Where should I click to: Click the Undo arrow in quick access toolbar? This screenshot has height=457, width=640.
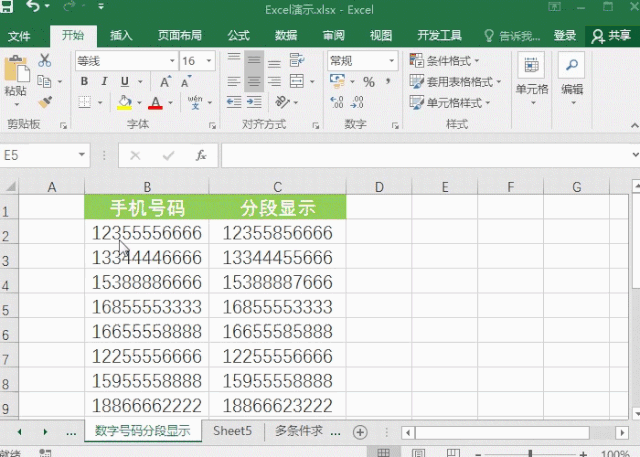pos(33,6)
